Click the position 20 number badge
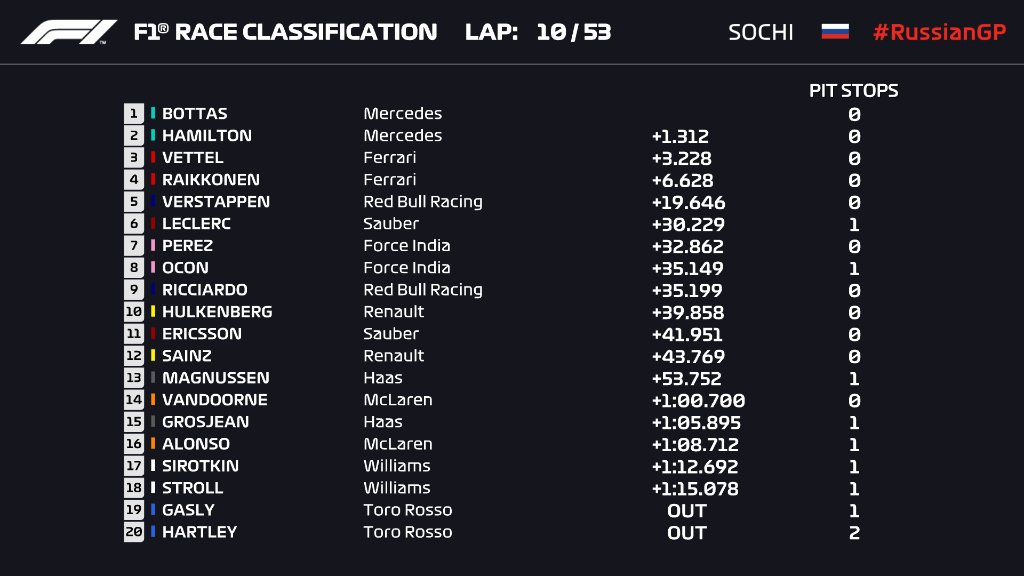This screenshot has width=1024, height=576. coord(134,532)
